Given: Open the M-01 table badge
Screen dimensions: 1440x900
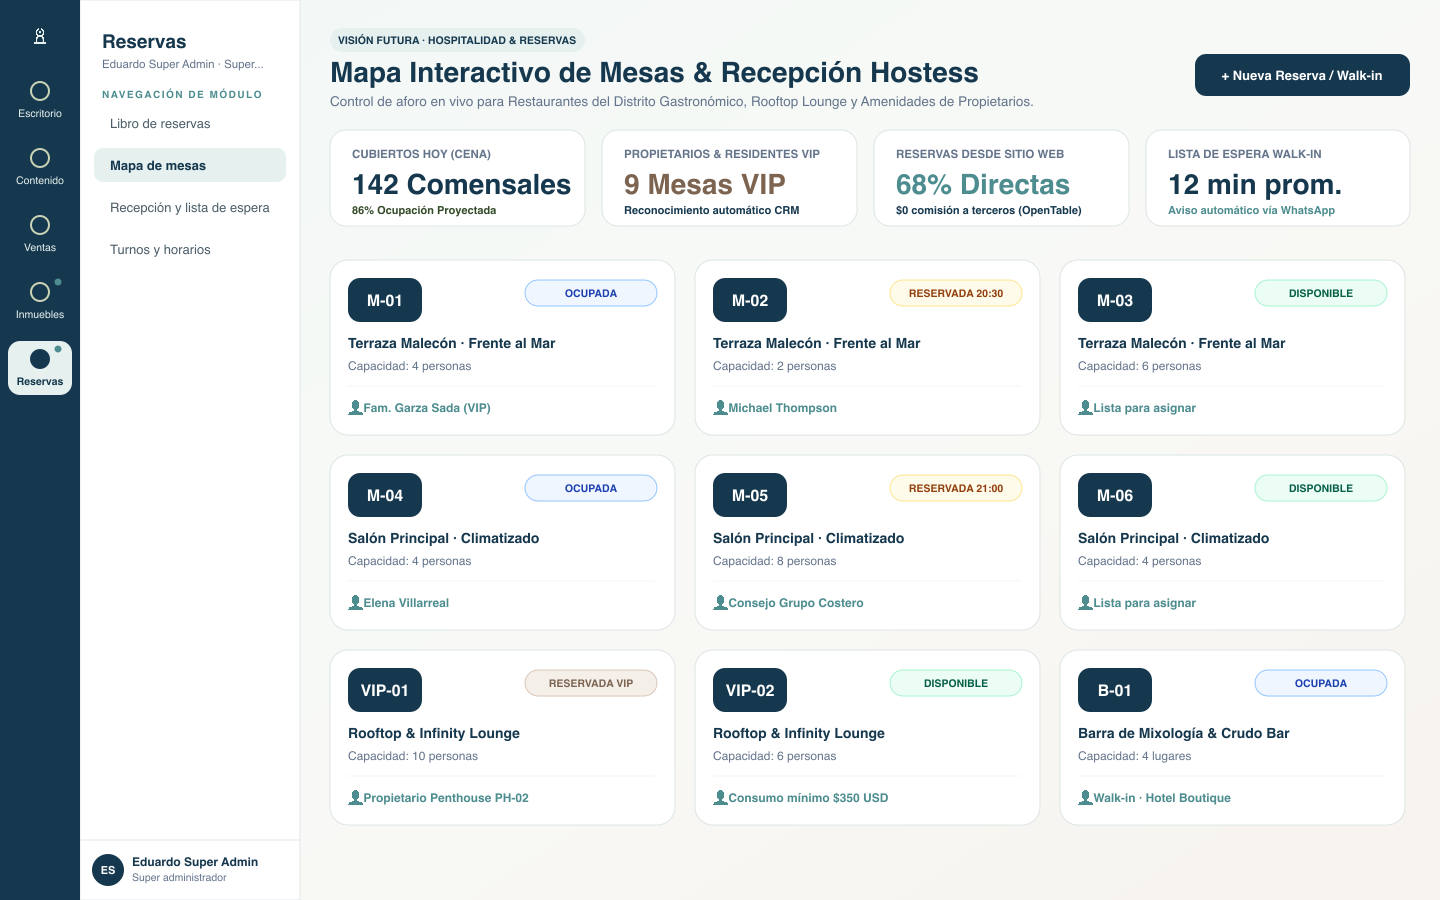Looking at the screenshot, I should coord(385,300).
